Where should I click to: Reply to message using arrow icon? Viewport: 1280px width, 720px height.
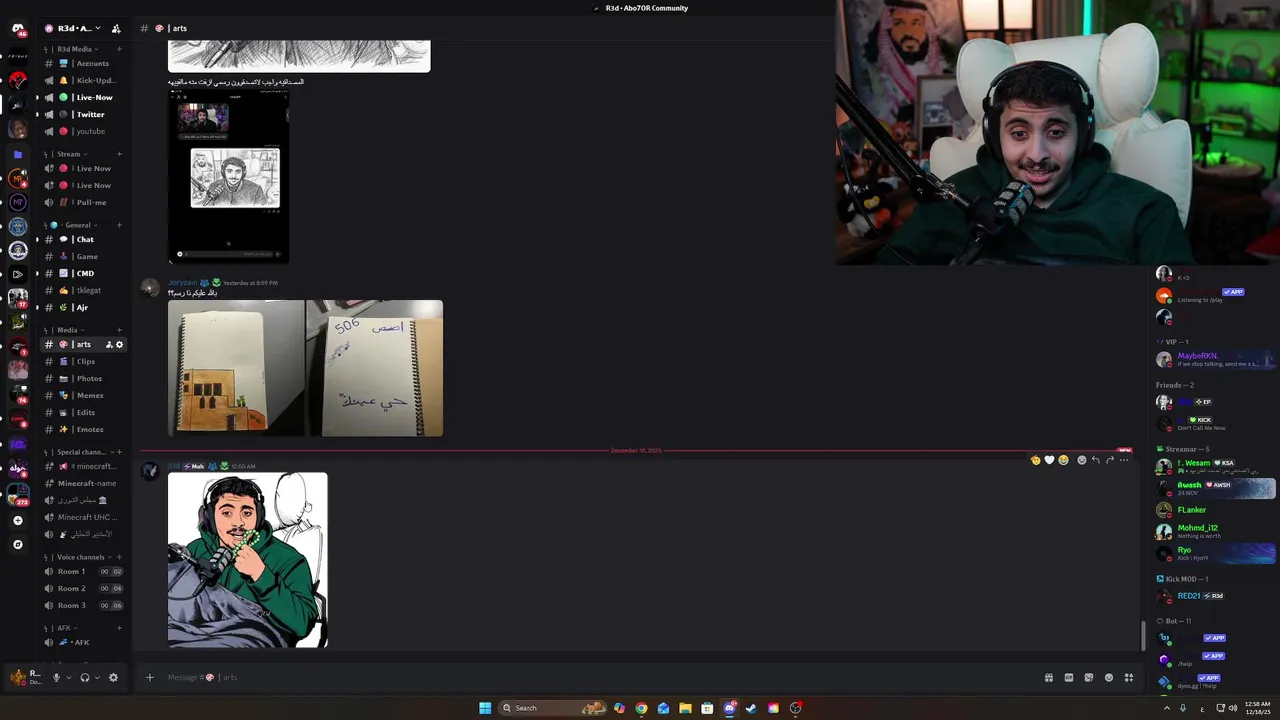point(1095,460)
